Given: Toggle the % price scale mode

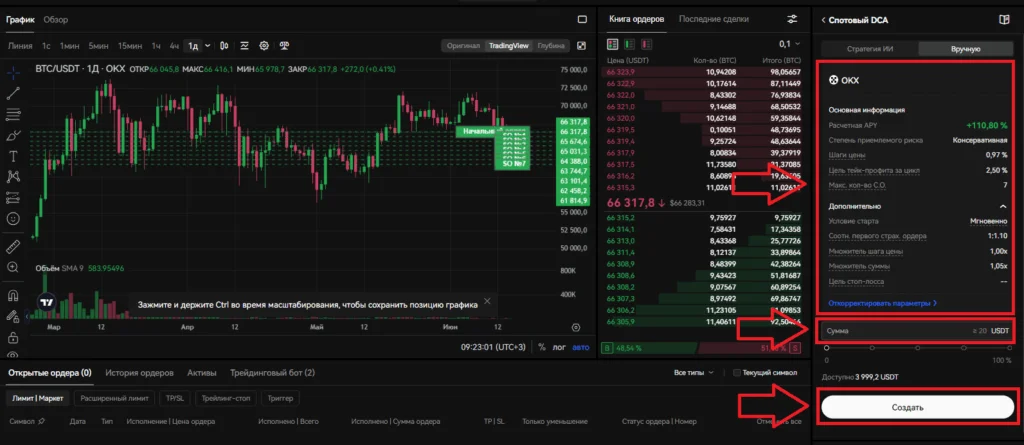Looking at the screenshot, I should pyautogui.click(x=541, y=348).
